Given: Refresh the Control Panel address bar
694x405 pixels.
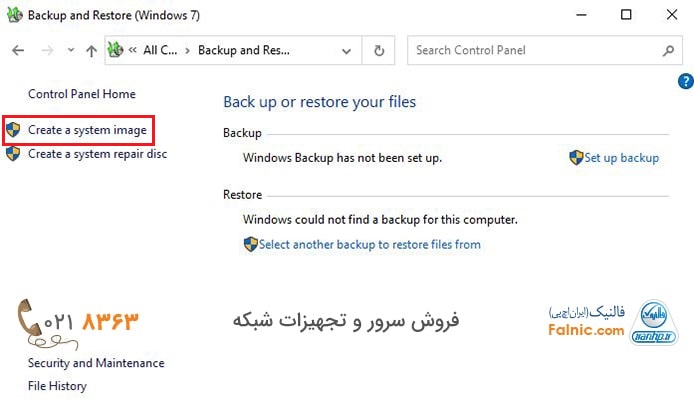Looking at the screenshot, I should click(x=379, y=50).
